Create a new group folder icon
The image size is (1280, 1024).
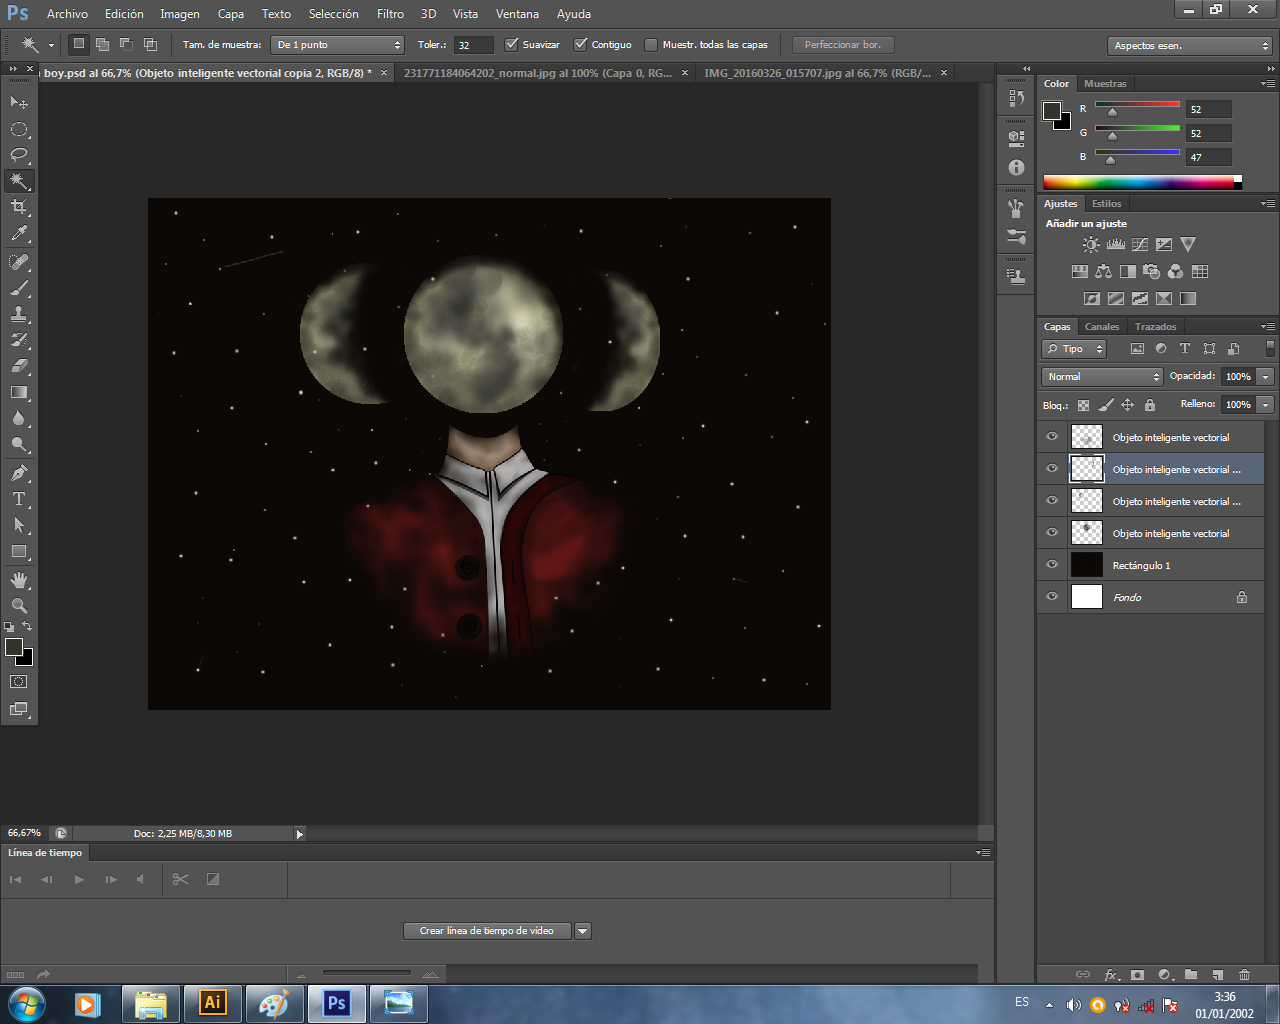tap(1191, 974)
